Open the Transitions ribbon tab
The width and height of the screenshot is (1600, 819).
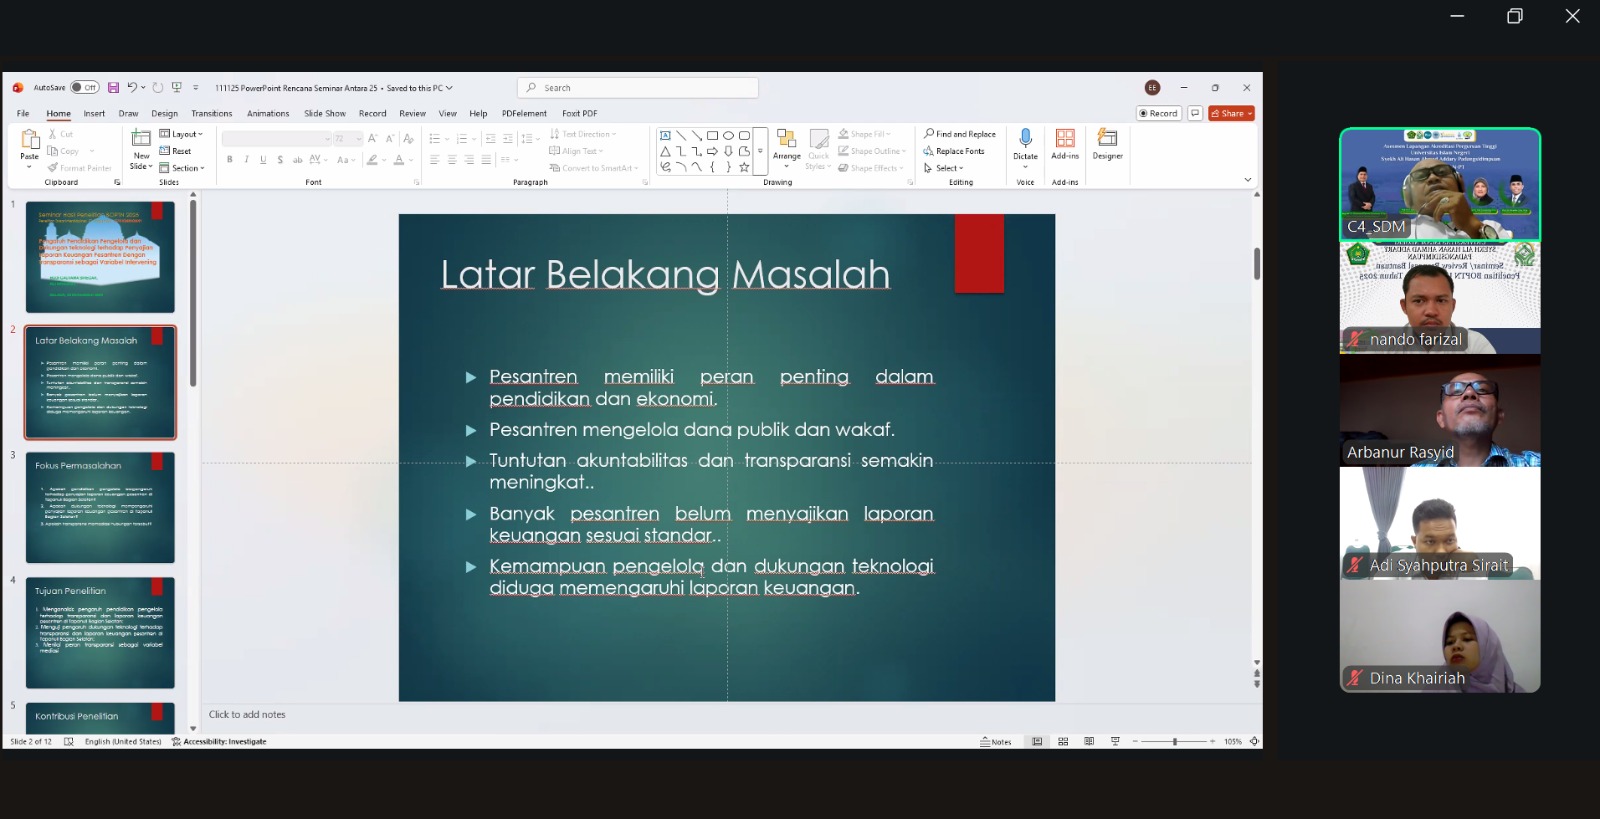click(211, 114)
